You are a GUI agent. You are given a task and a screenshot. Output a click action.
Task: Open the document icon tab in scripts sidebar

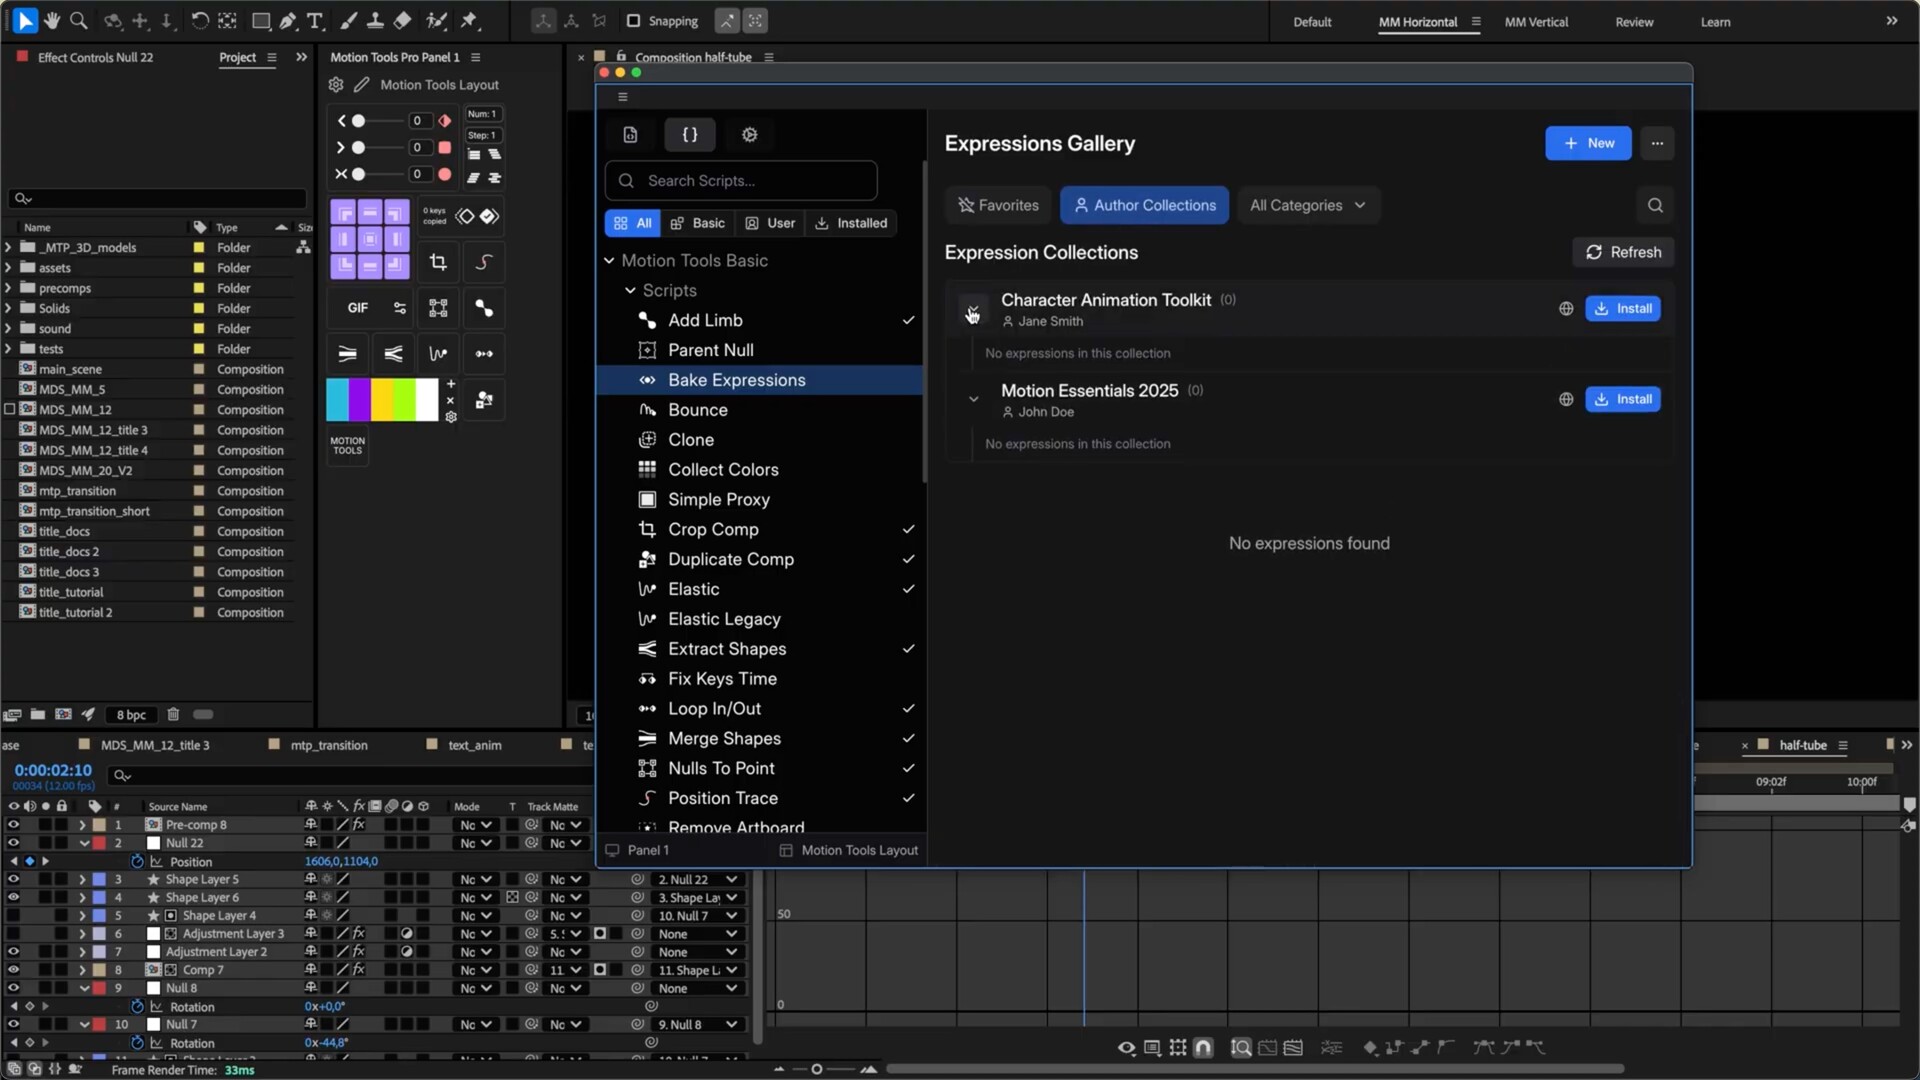point(630,135)
